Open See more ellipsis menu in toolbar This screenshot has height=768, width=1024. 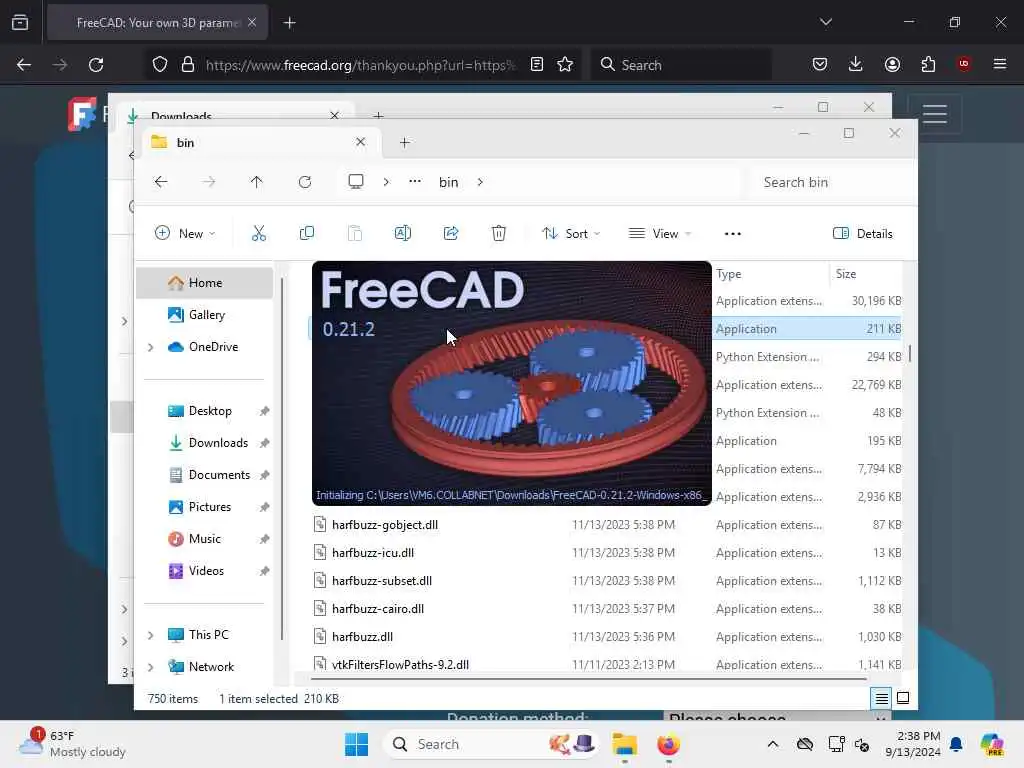point(732,233)
